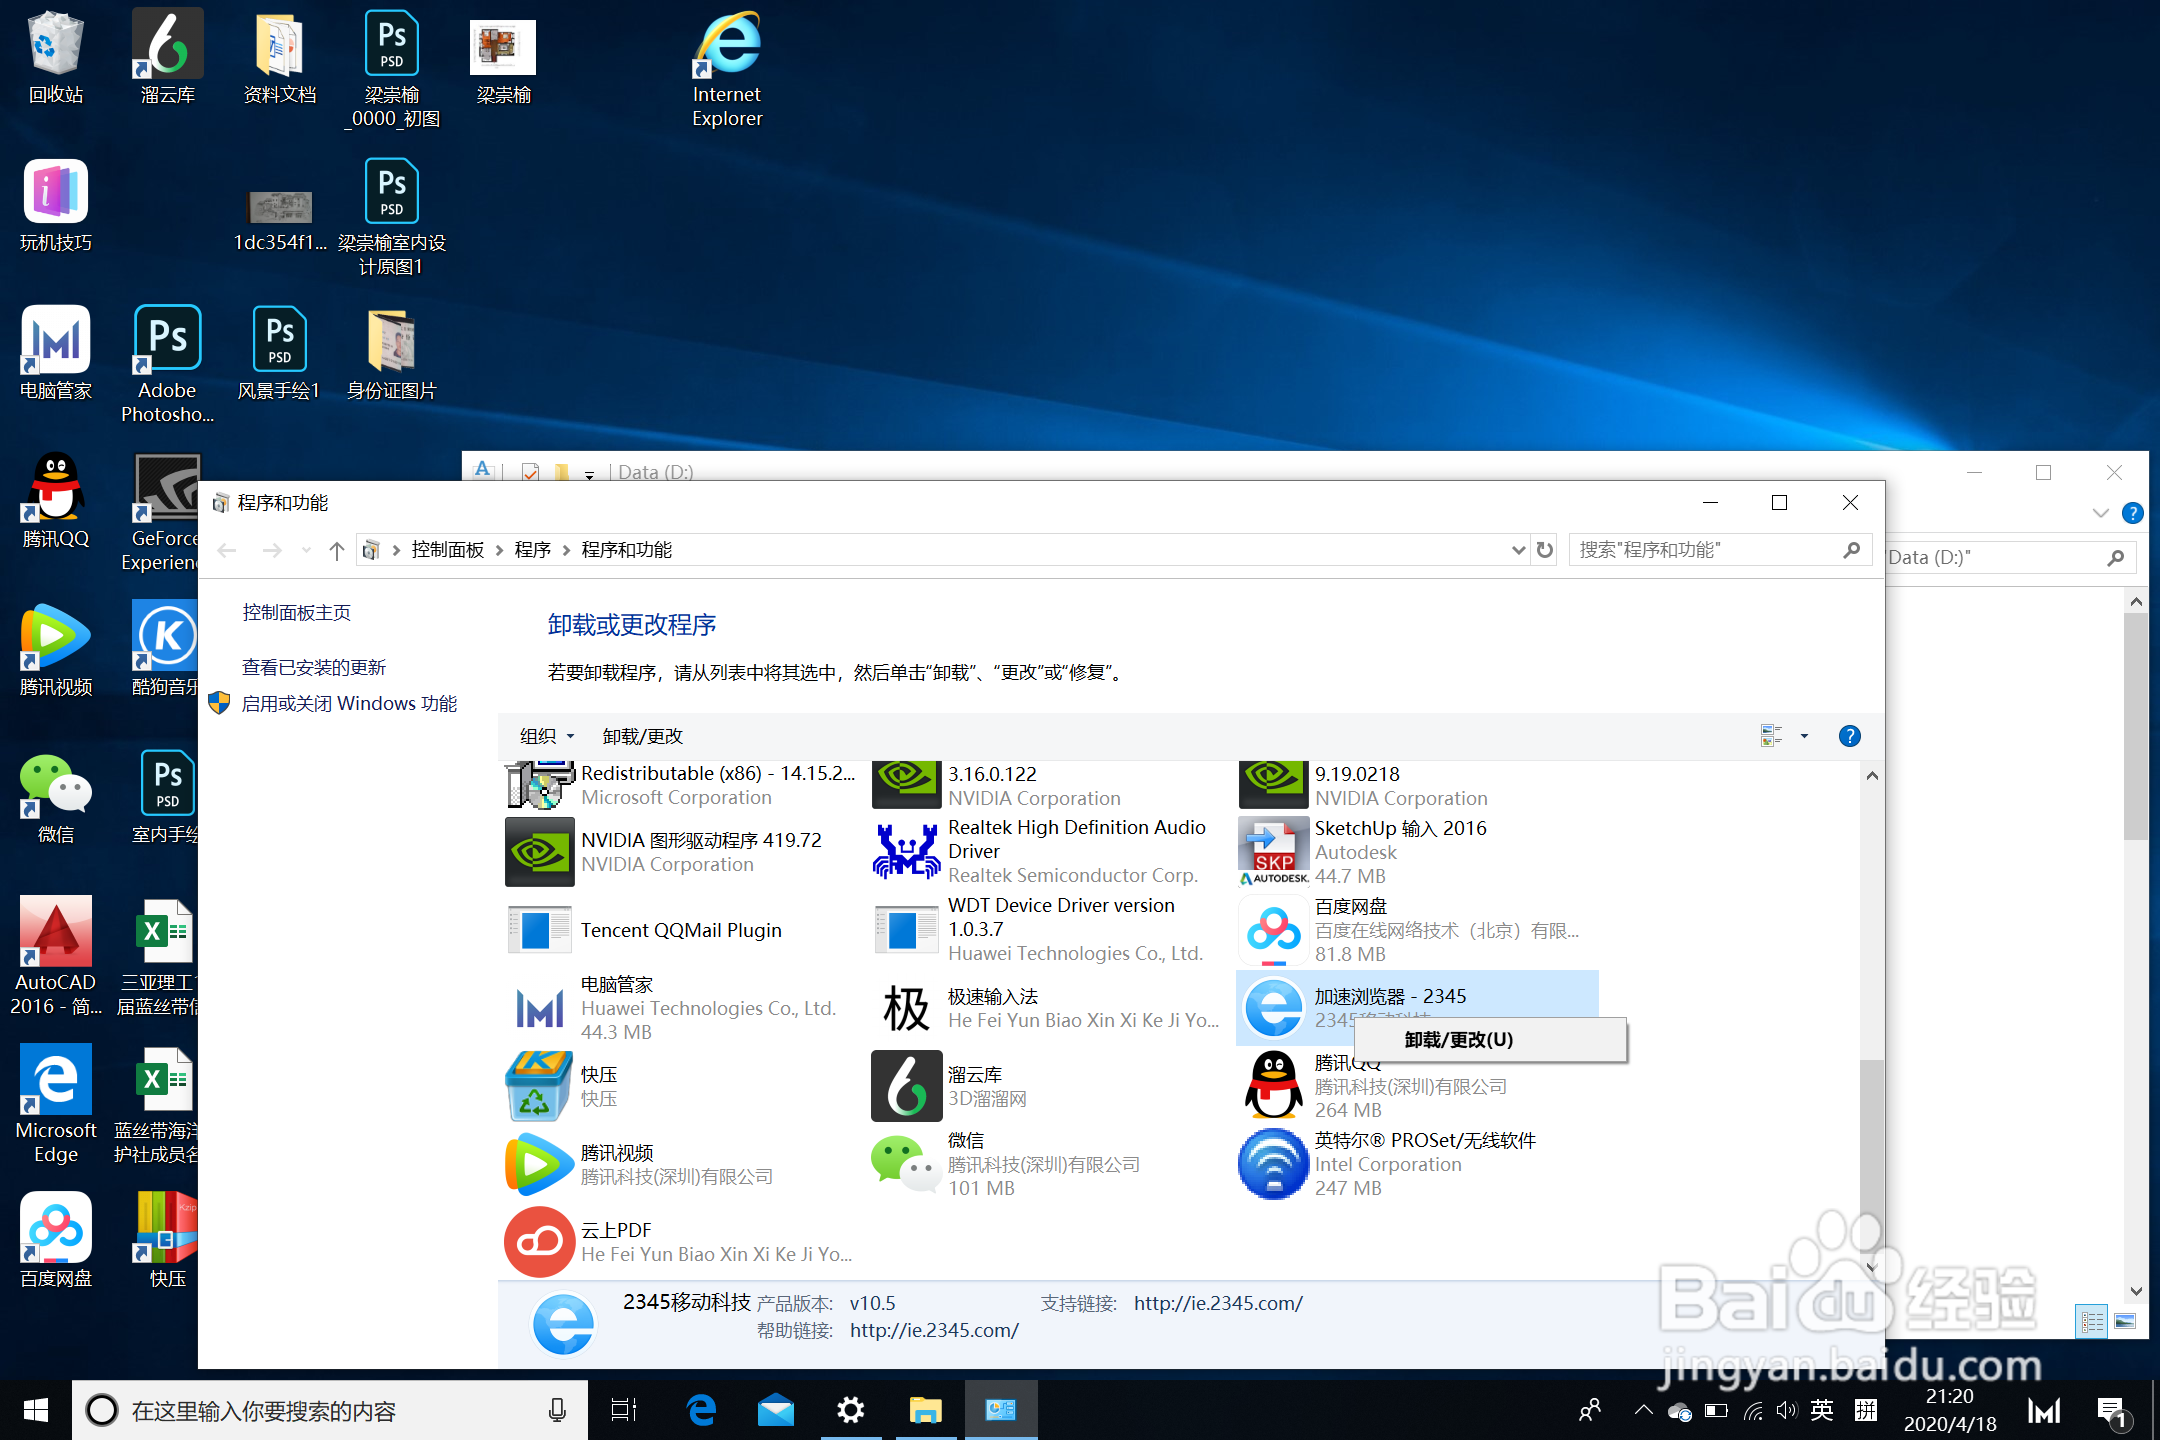Select WDT Device Driver version entry icon
This screenshot has height=1440, width=2160.
point(907,930)
